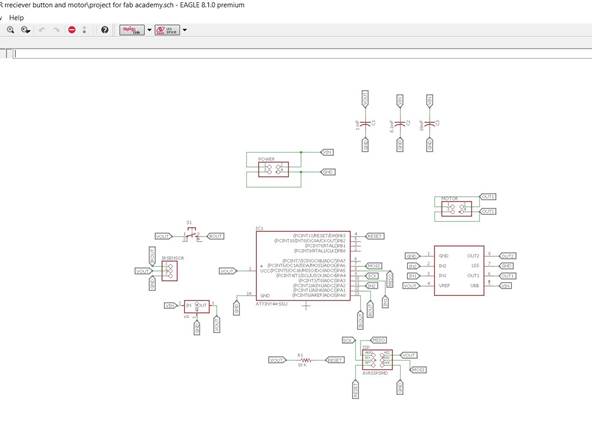The width and height of the screenshot is (592, 426).
Task: Open the Help menu
Action: [16, 18]
